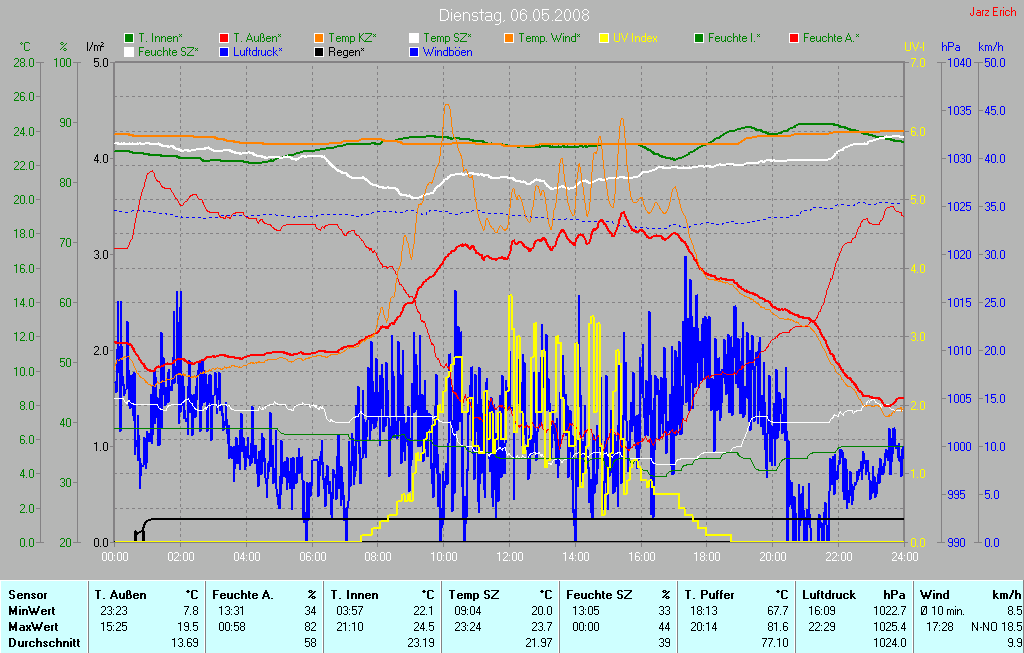Click the 12:00 time axis label
Viewport: 1024px width, 653px height.
pos(510,556)
